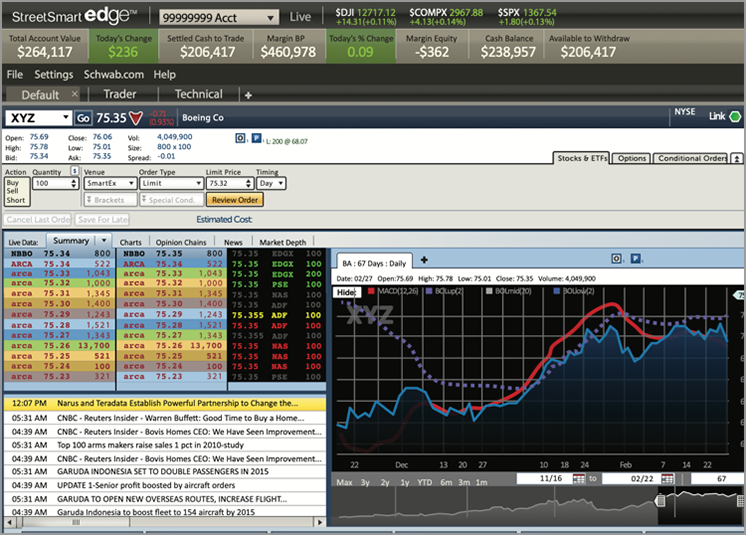Click Save For Later button
The image size is (746, 535).
pos(102,220)
